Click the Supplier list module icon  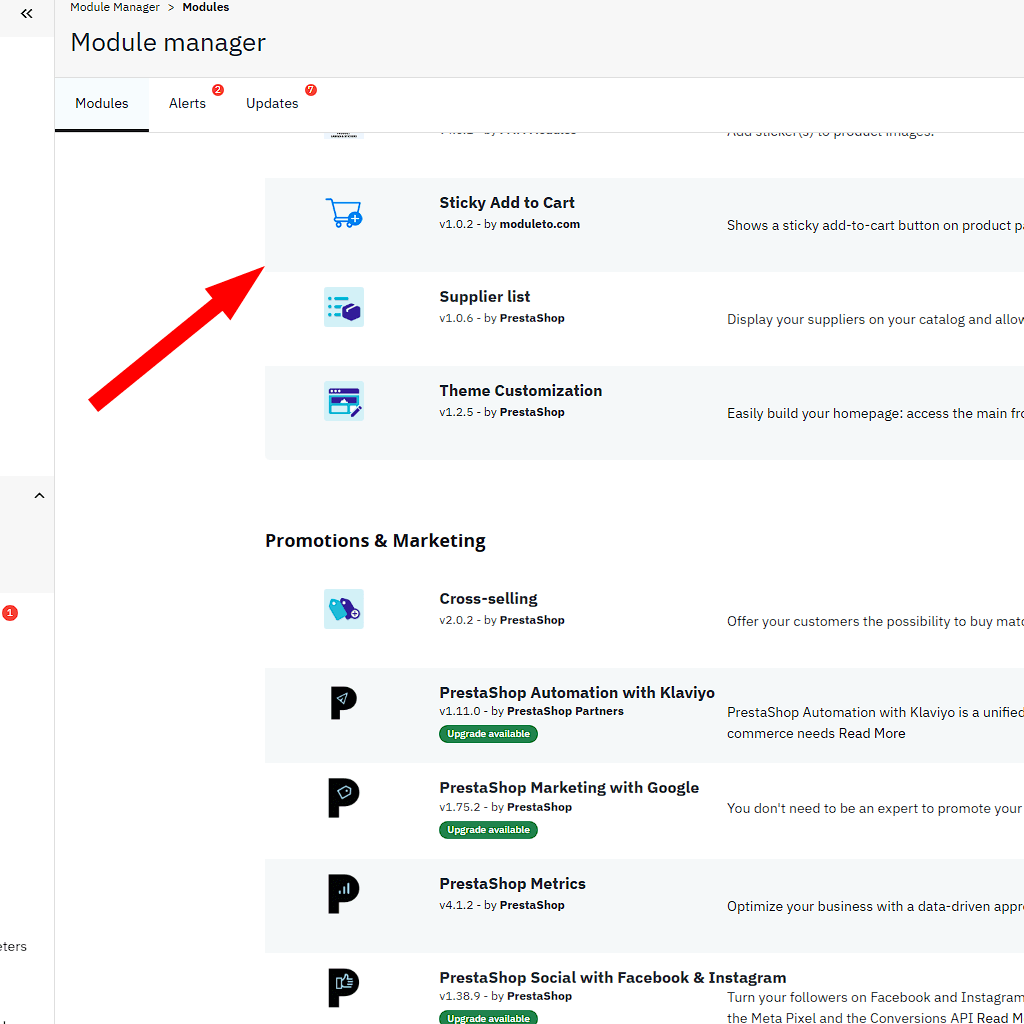344,307
